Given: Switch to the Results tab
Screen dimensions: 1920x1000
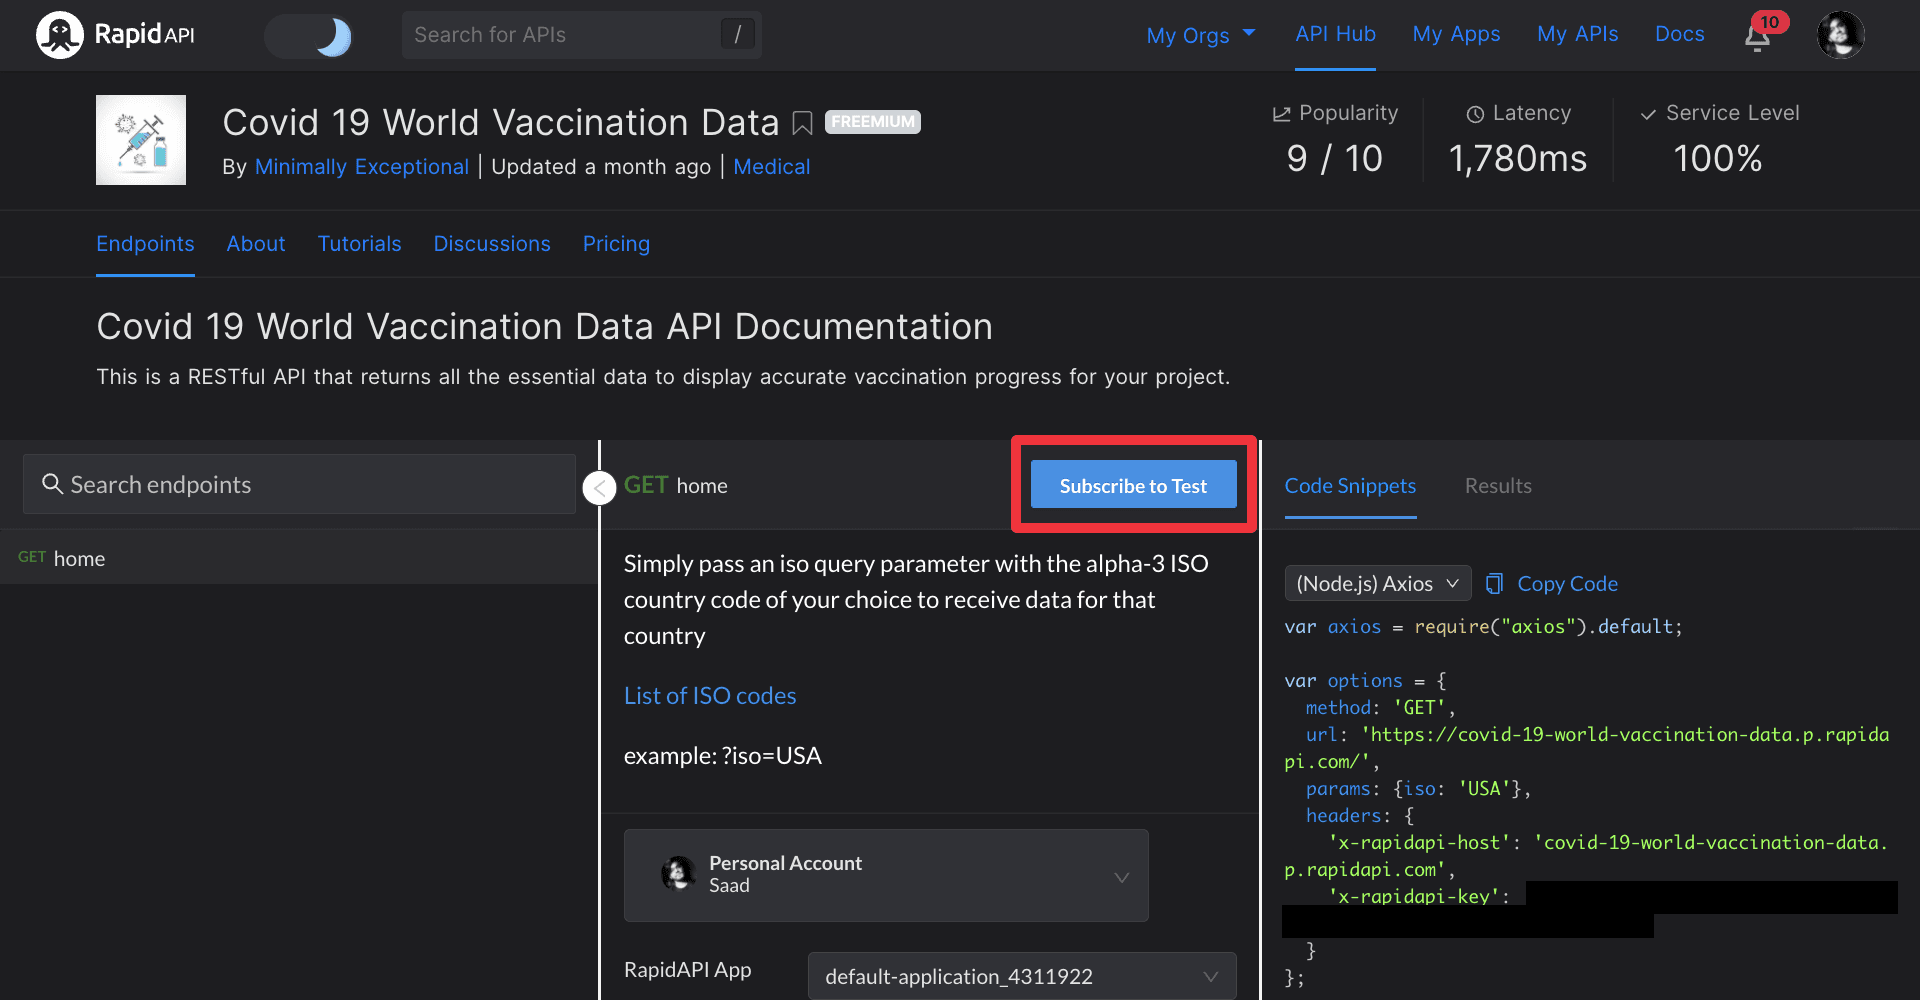Looking at the screenshot, I should point(1498,486).
